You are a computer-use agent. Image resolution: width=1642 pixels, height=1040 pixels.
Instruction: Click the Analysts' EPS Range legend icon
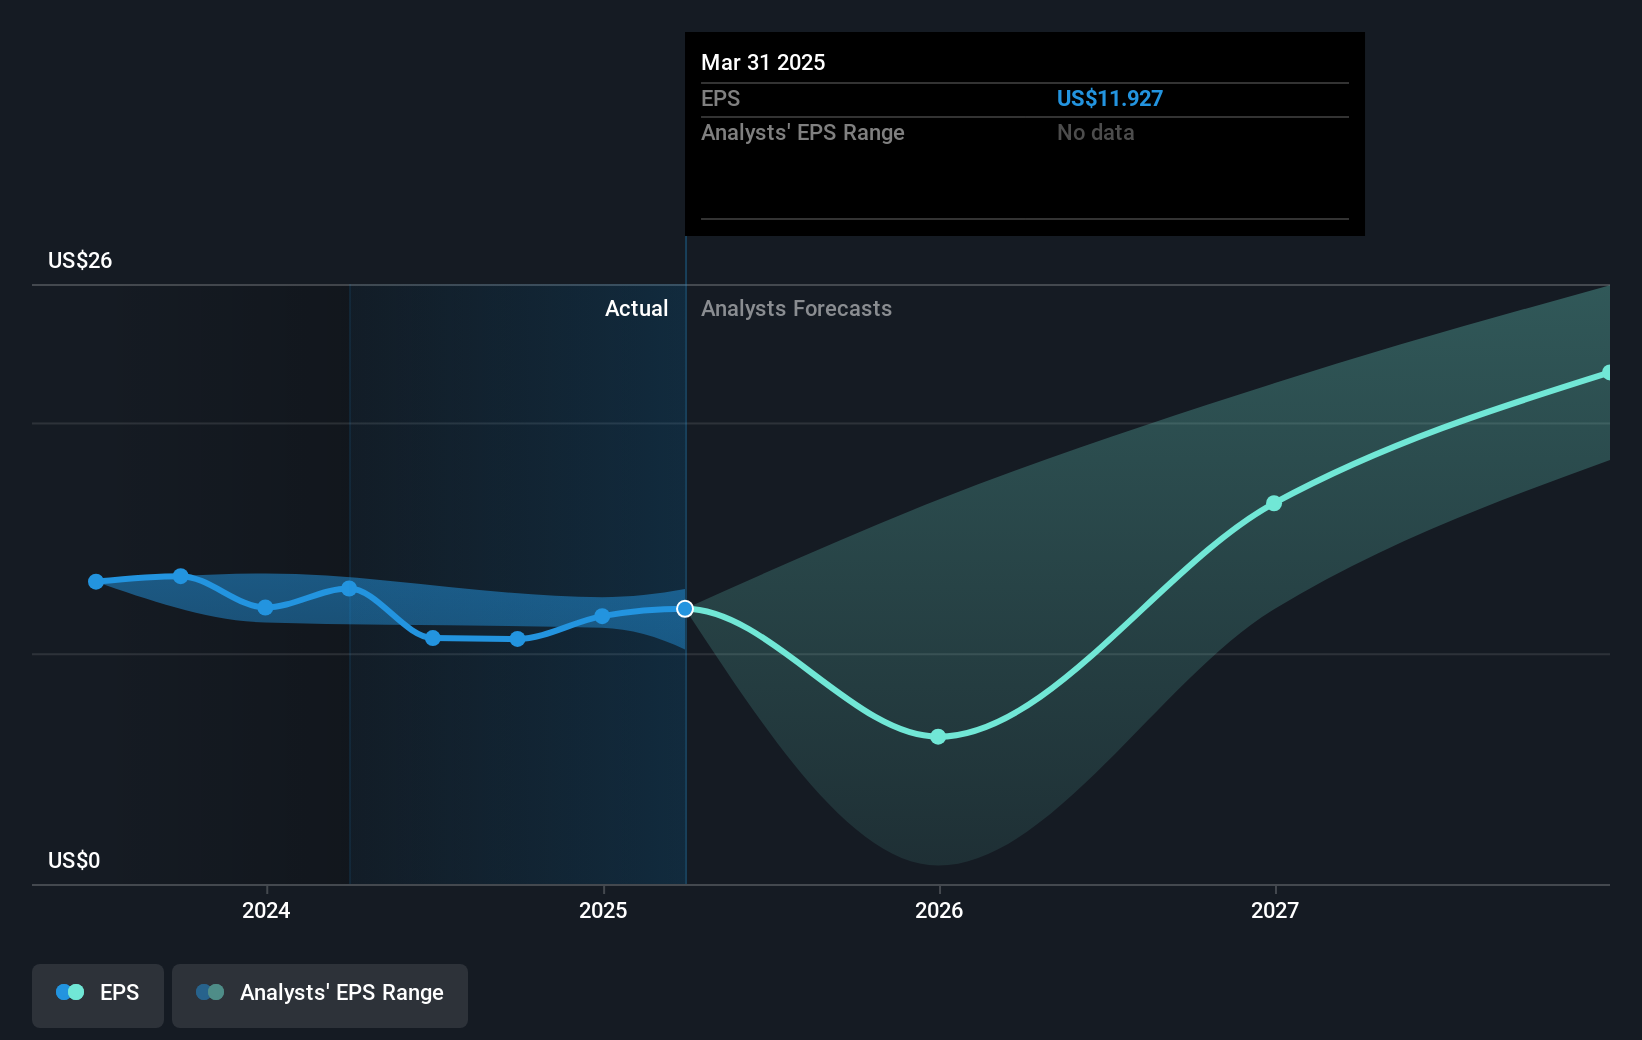[x=210, y=992]
